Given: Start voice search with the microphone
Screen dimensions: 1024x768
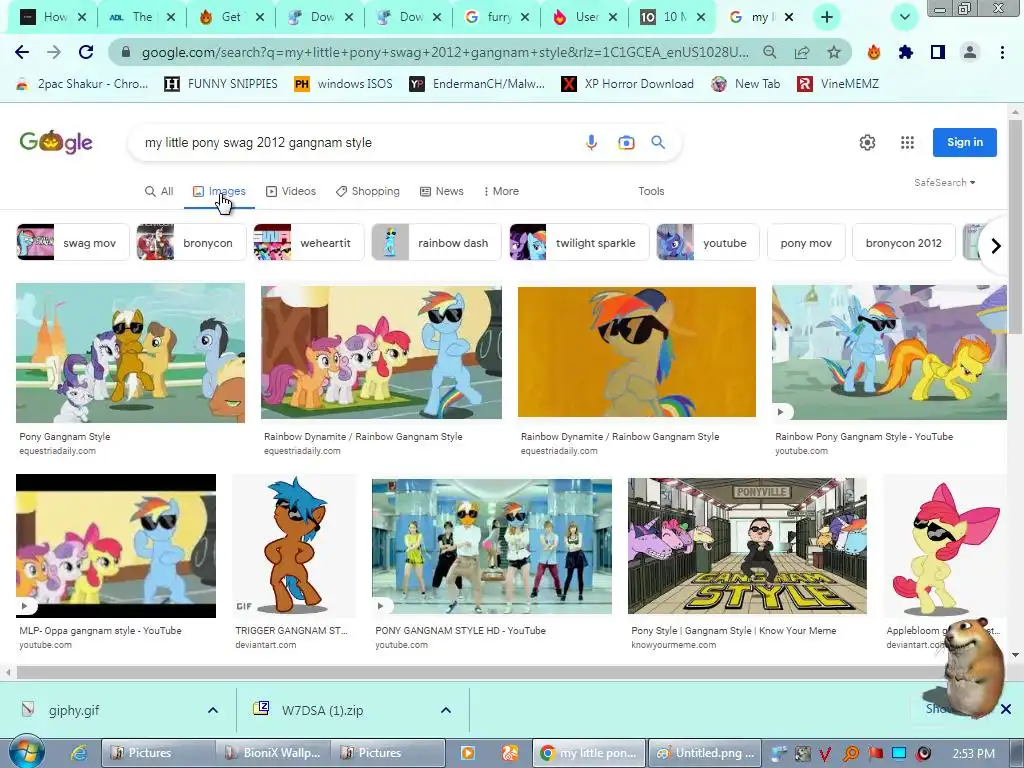Looking at the screenshot, I should point(591,142).
